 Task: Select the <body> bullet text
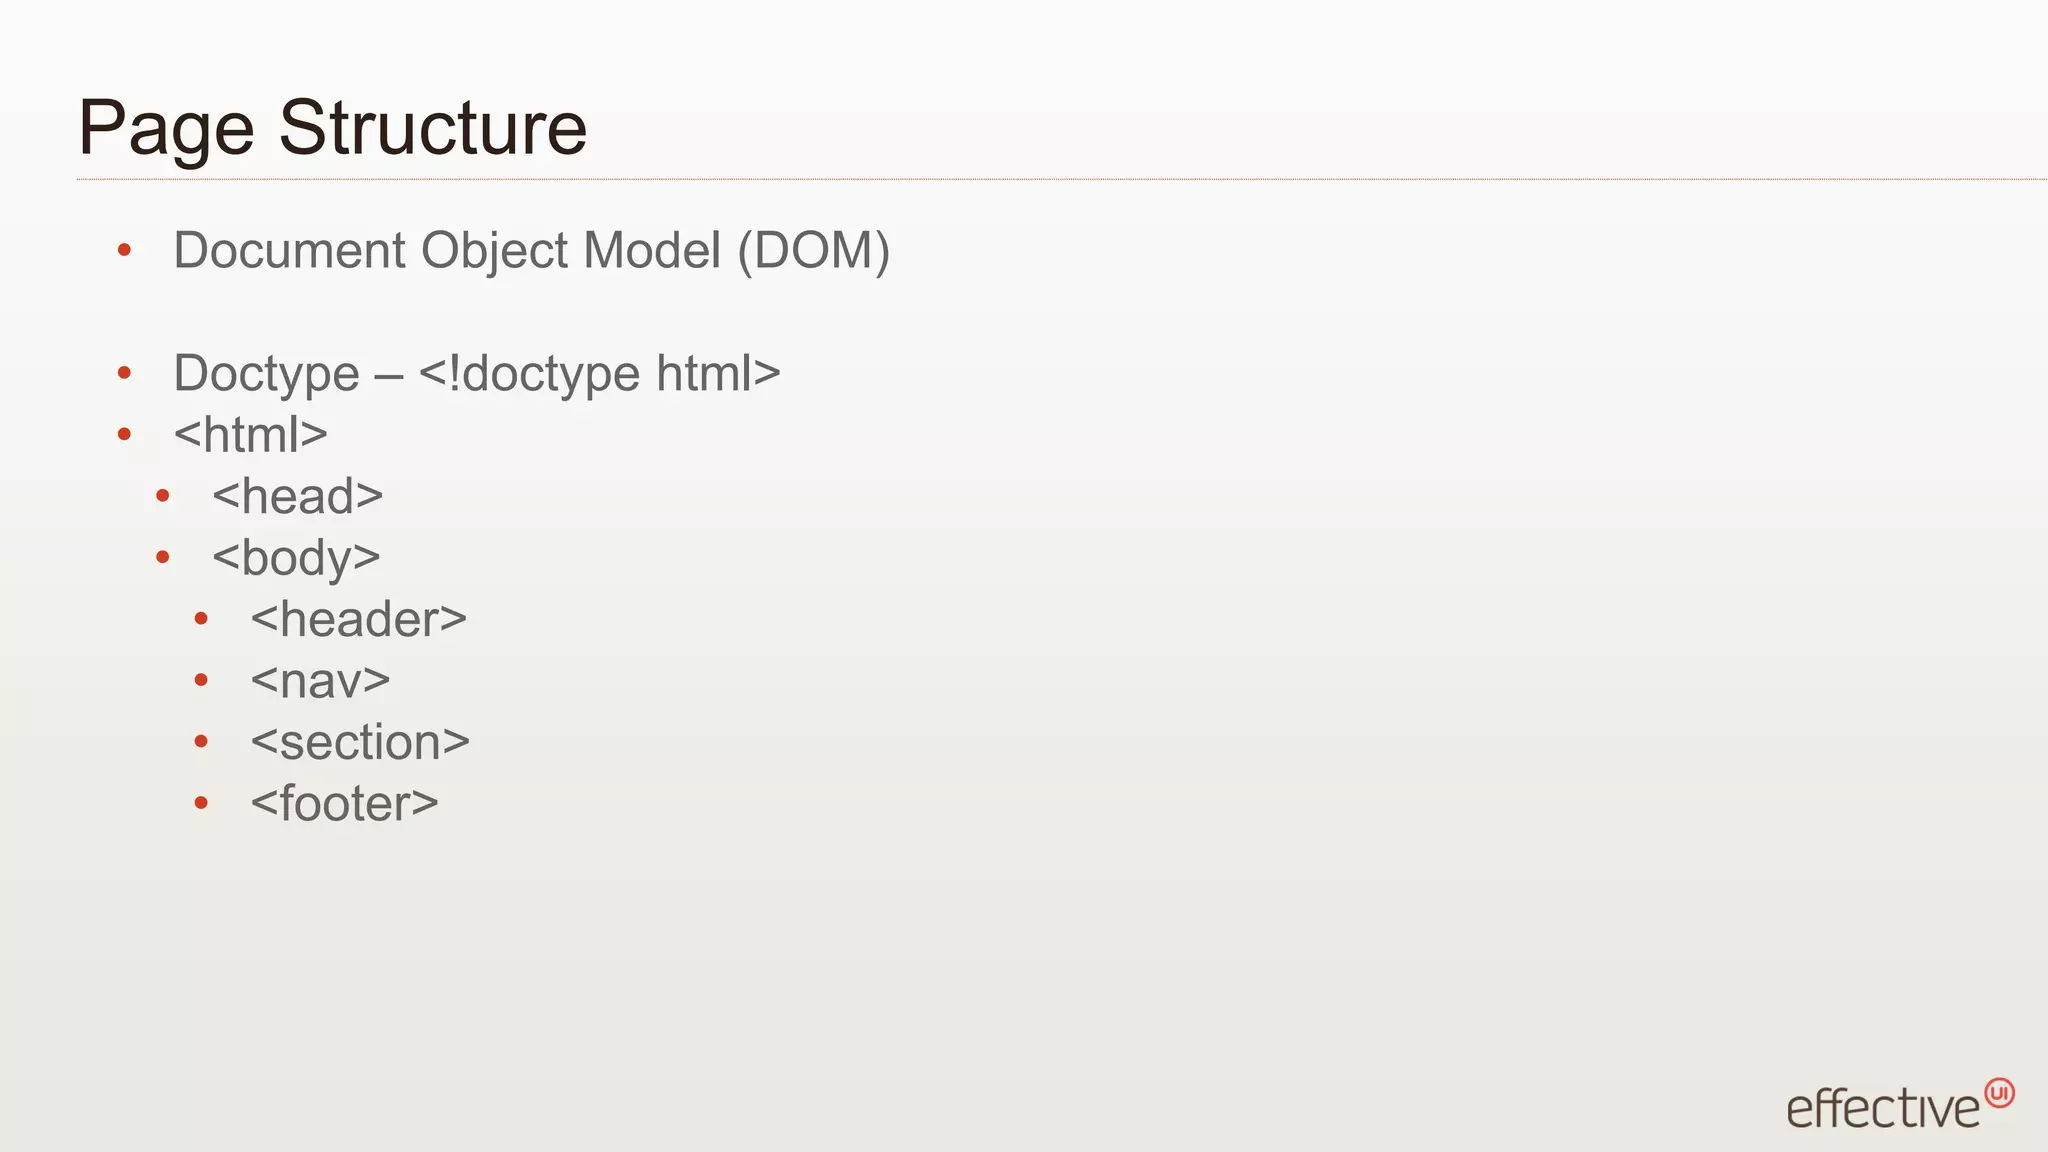point(296,558)
